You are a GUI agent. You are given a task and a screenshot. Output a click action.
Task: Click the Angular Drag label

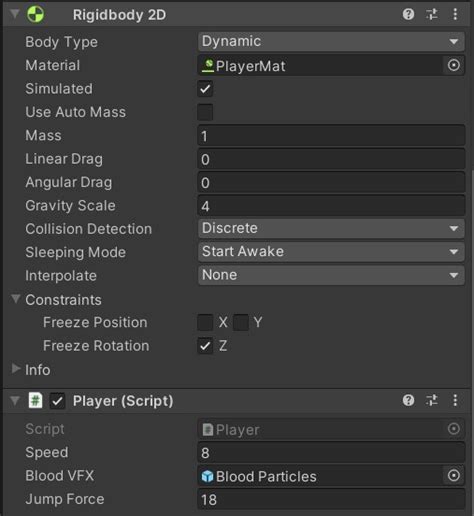(x=69, y=183)
